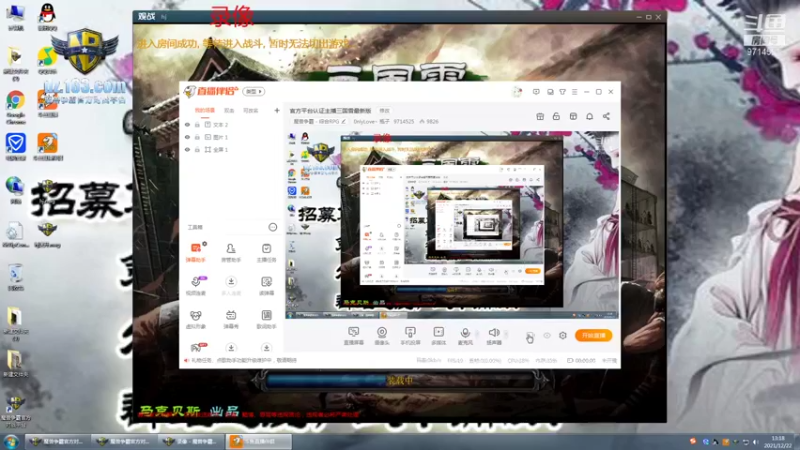The height and width of the screenshot is (450, 800).
Task: Switch to first taskbar window
Action: click(56, 441)
